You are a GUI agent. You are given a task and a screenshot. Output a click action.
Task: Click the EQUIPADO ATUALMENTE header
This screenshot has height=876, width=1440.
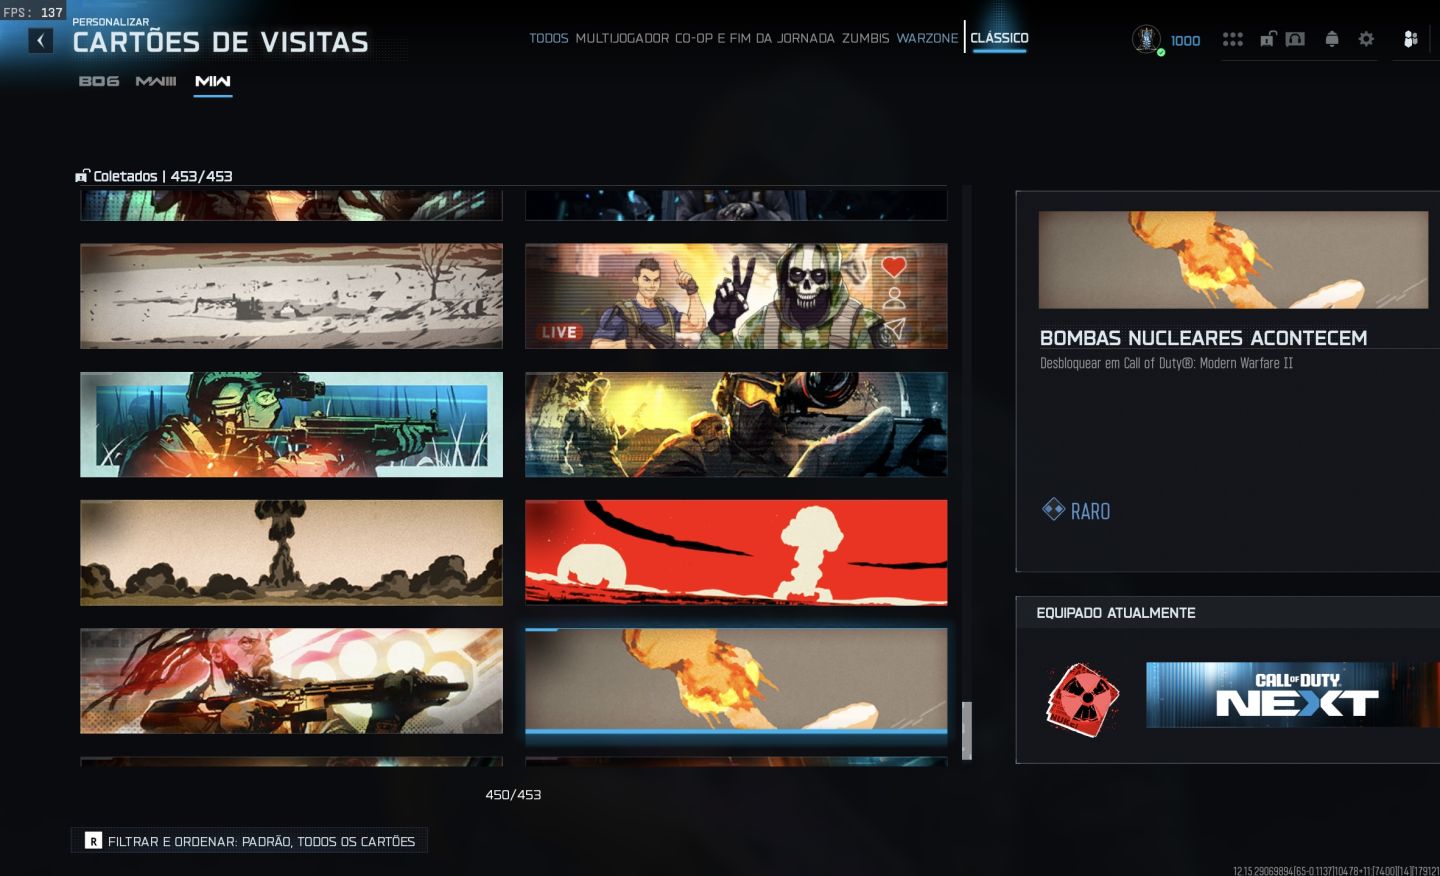(1116, 613)
